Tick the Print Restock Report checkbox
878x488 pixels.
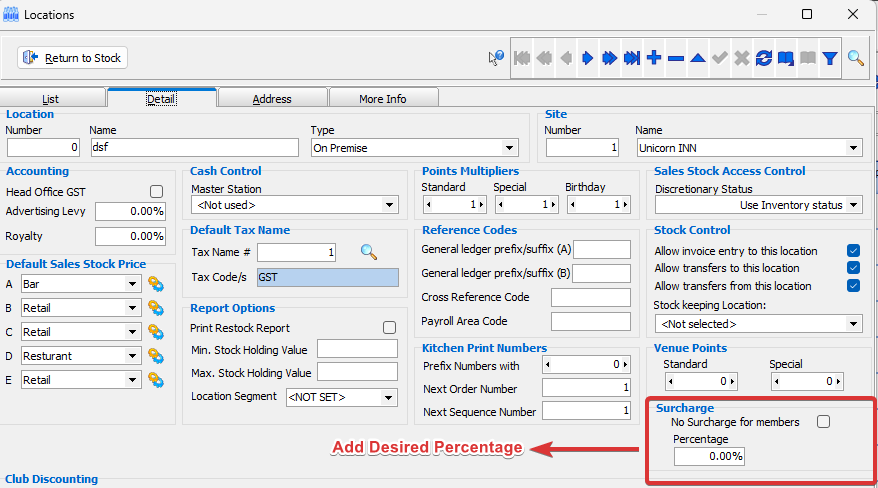(389, 328)
